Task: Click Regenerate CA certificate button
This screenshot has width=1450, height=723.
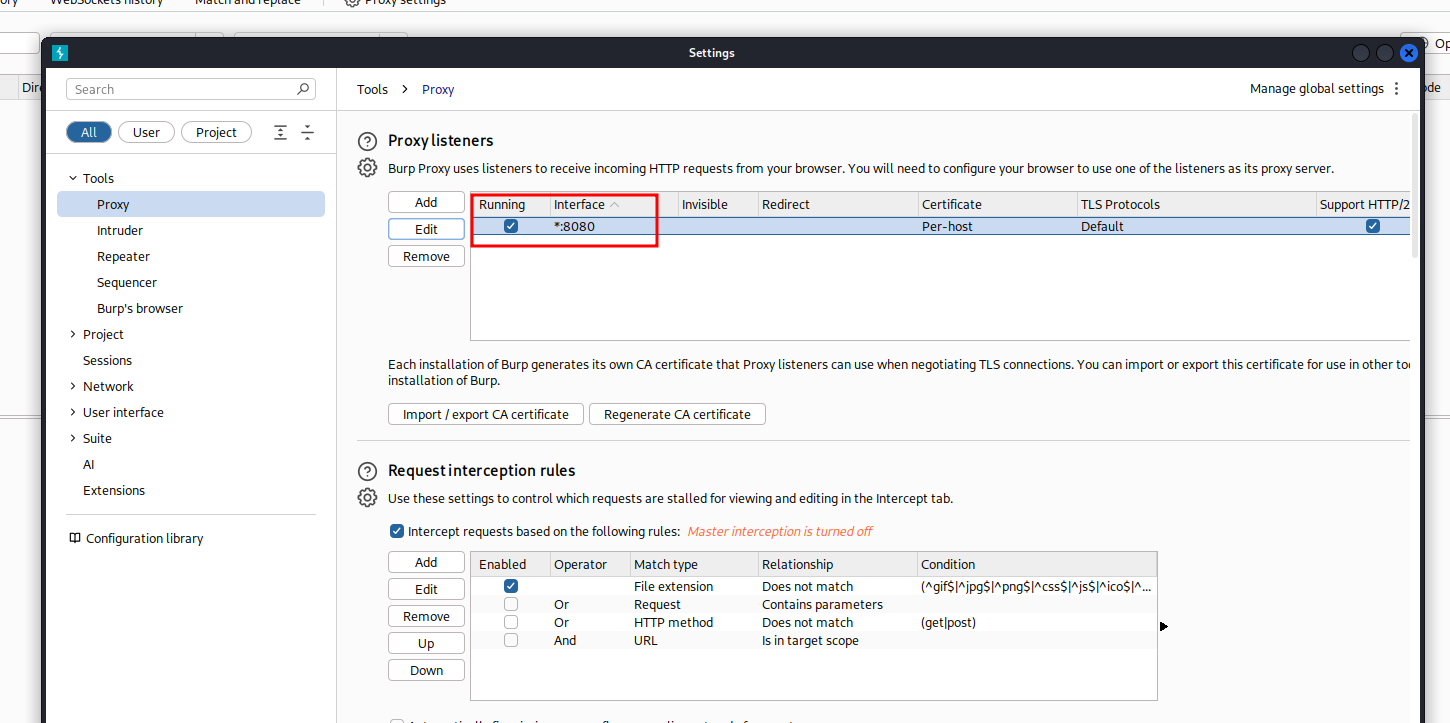Action: (677, 414)
